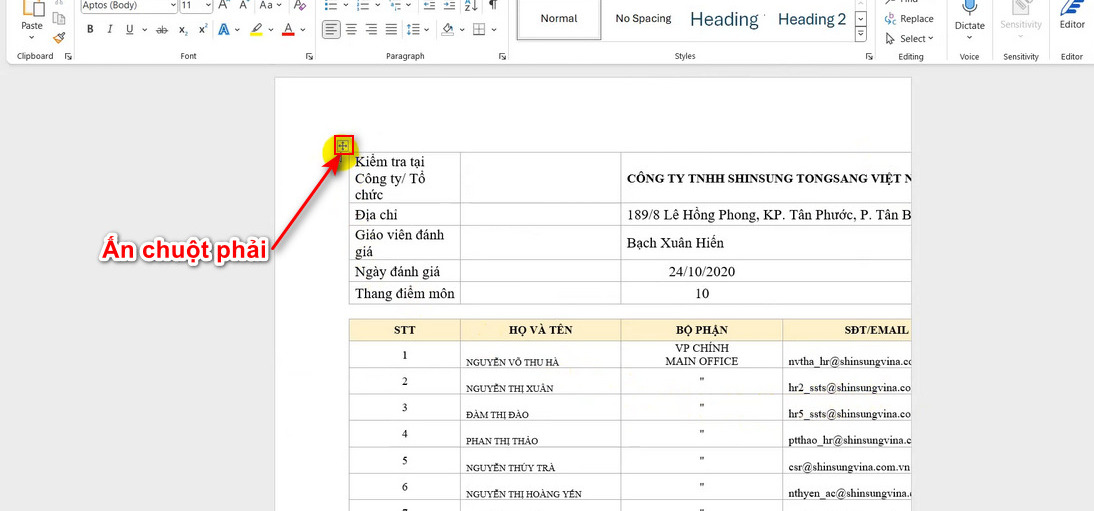
Task: Click the table move handle icon
Action: pyautogui.click(x=343, y=145)
